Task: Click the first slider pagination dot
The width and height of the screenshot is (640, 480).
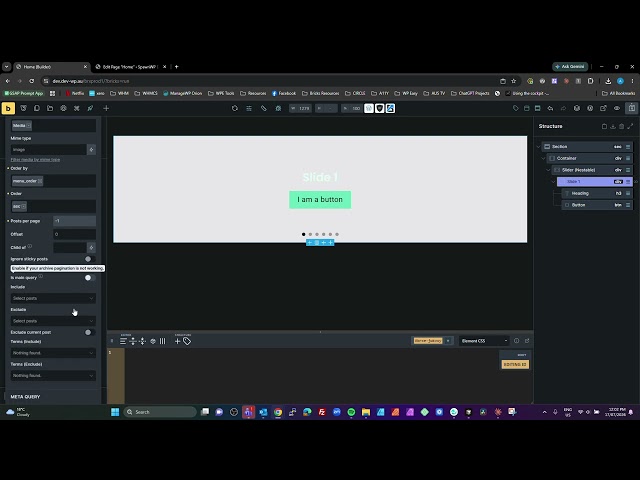Action: 303,235
